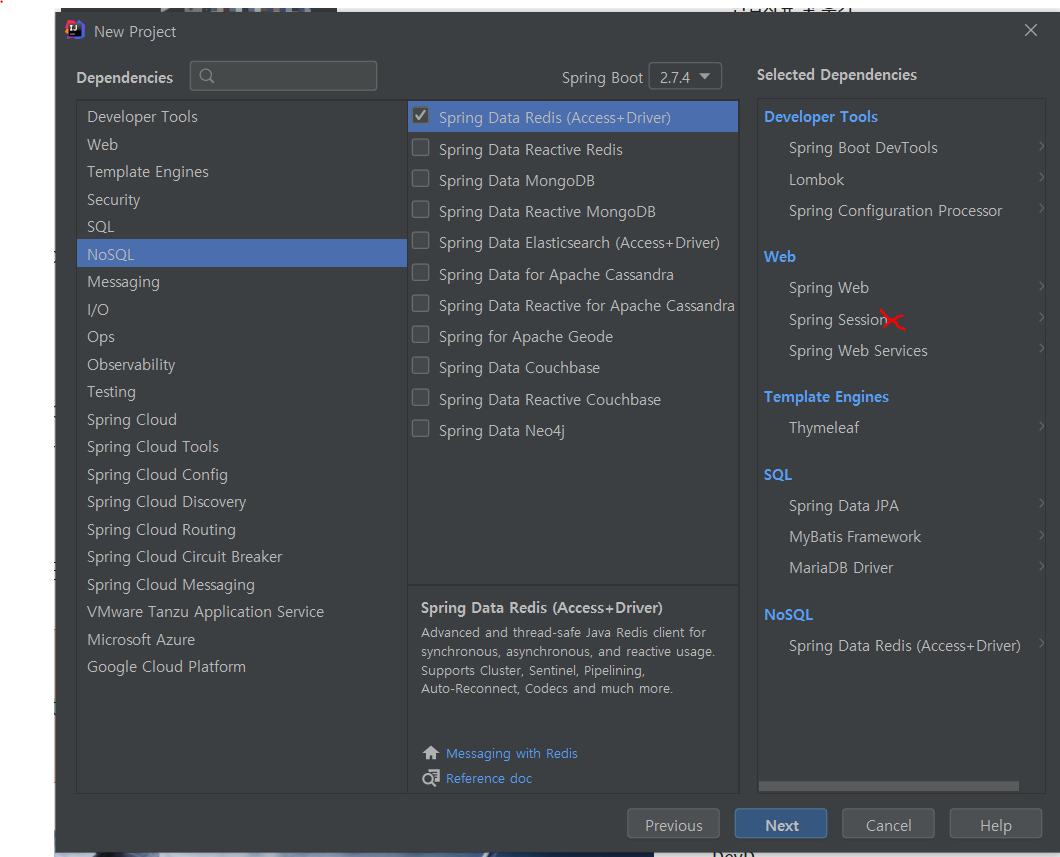Select Spring Cloud Config category
This screenshot has height=857, width=1060.
(241, 474)
